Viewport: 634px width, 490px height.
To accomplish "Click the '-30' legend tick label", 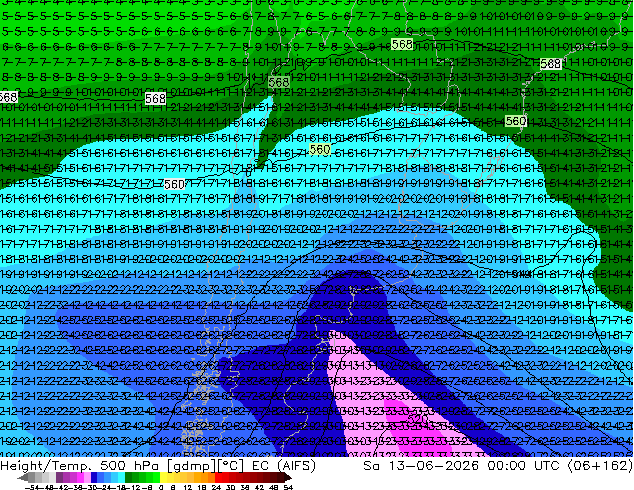I will 91,488.
